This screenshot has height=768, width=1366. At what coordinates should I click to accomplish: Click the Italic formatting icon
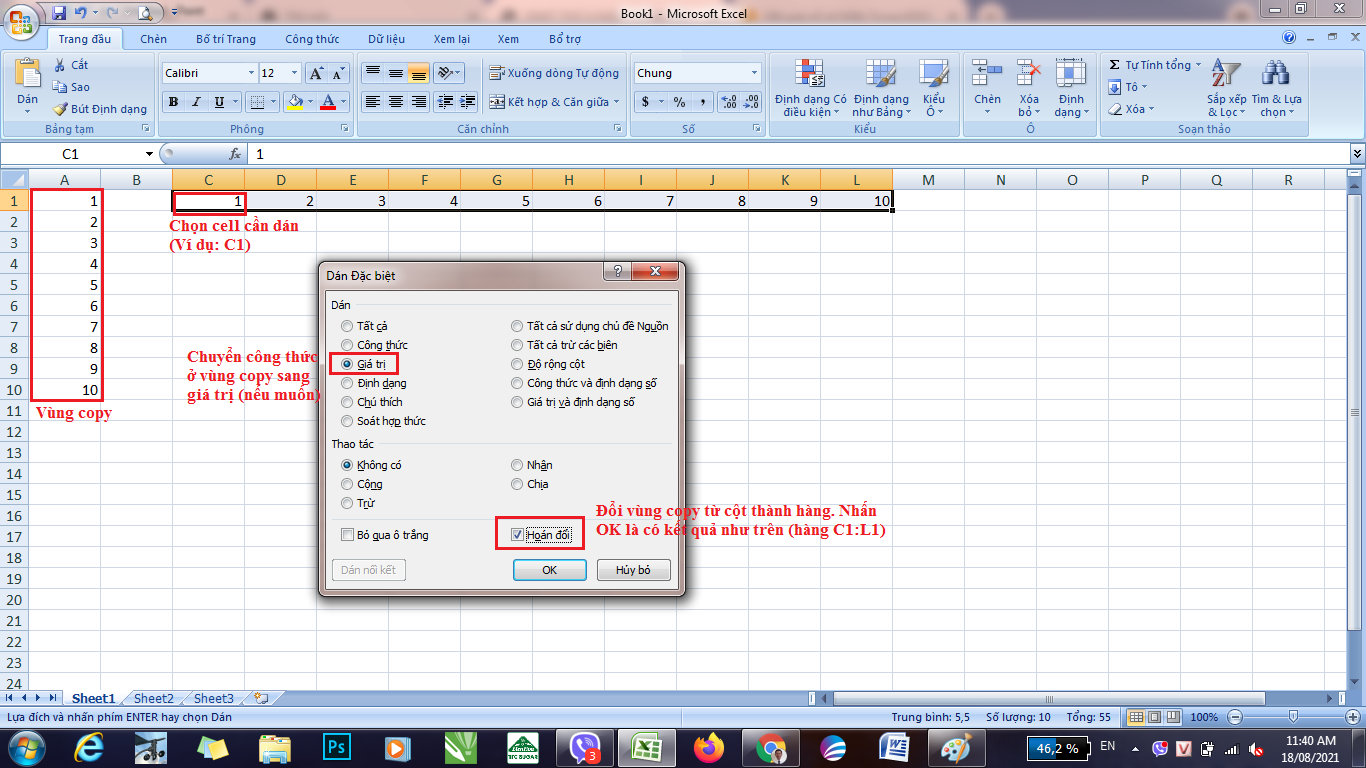tap(195, 102)
